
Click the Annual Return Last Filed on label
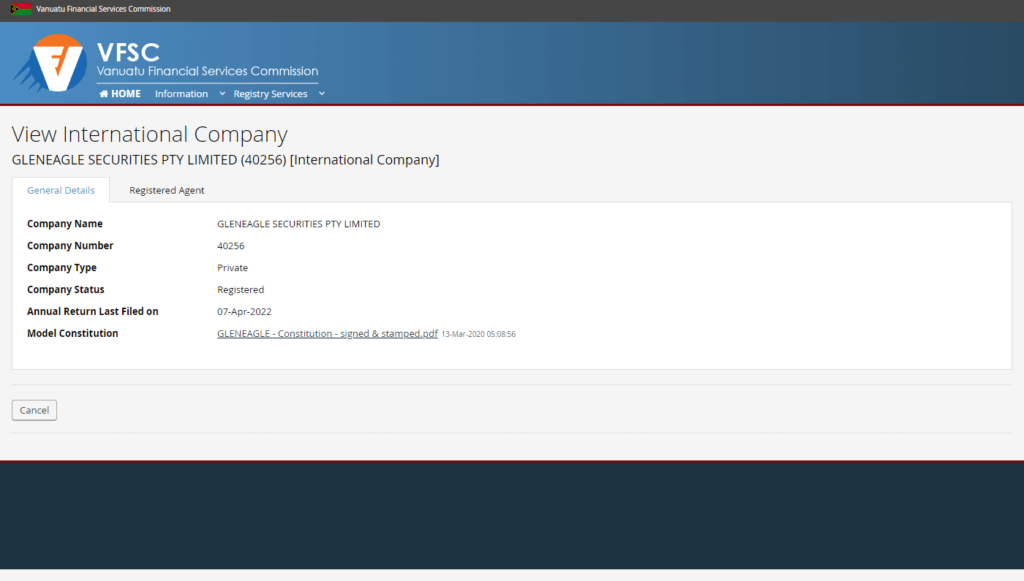pyautogui.click(x=93, y=312)
